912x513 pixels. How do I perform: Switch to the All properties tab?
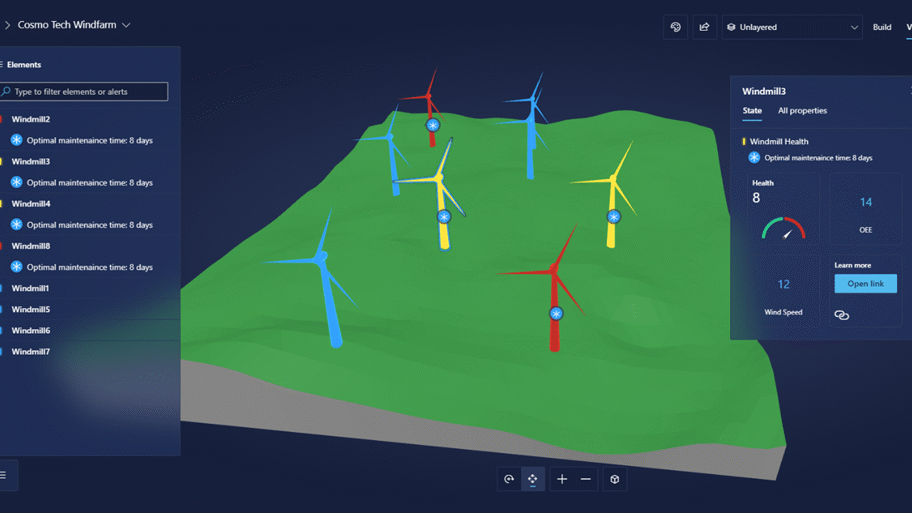tap(802, 111)
